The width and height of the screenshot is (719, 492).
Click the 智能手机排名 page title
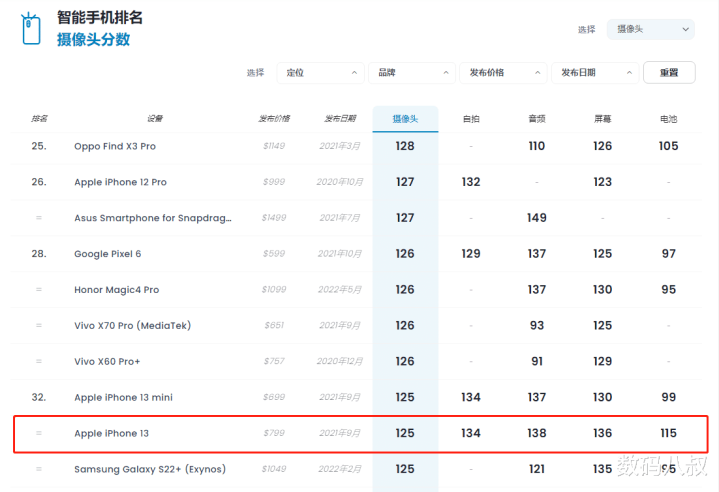(x=100, y=17)
